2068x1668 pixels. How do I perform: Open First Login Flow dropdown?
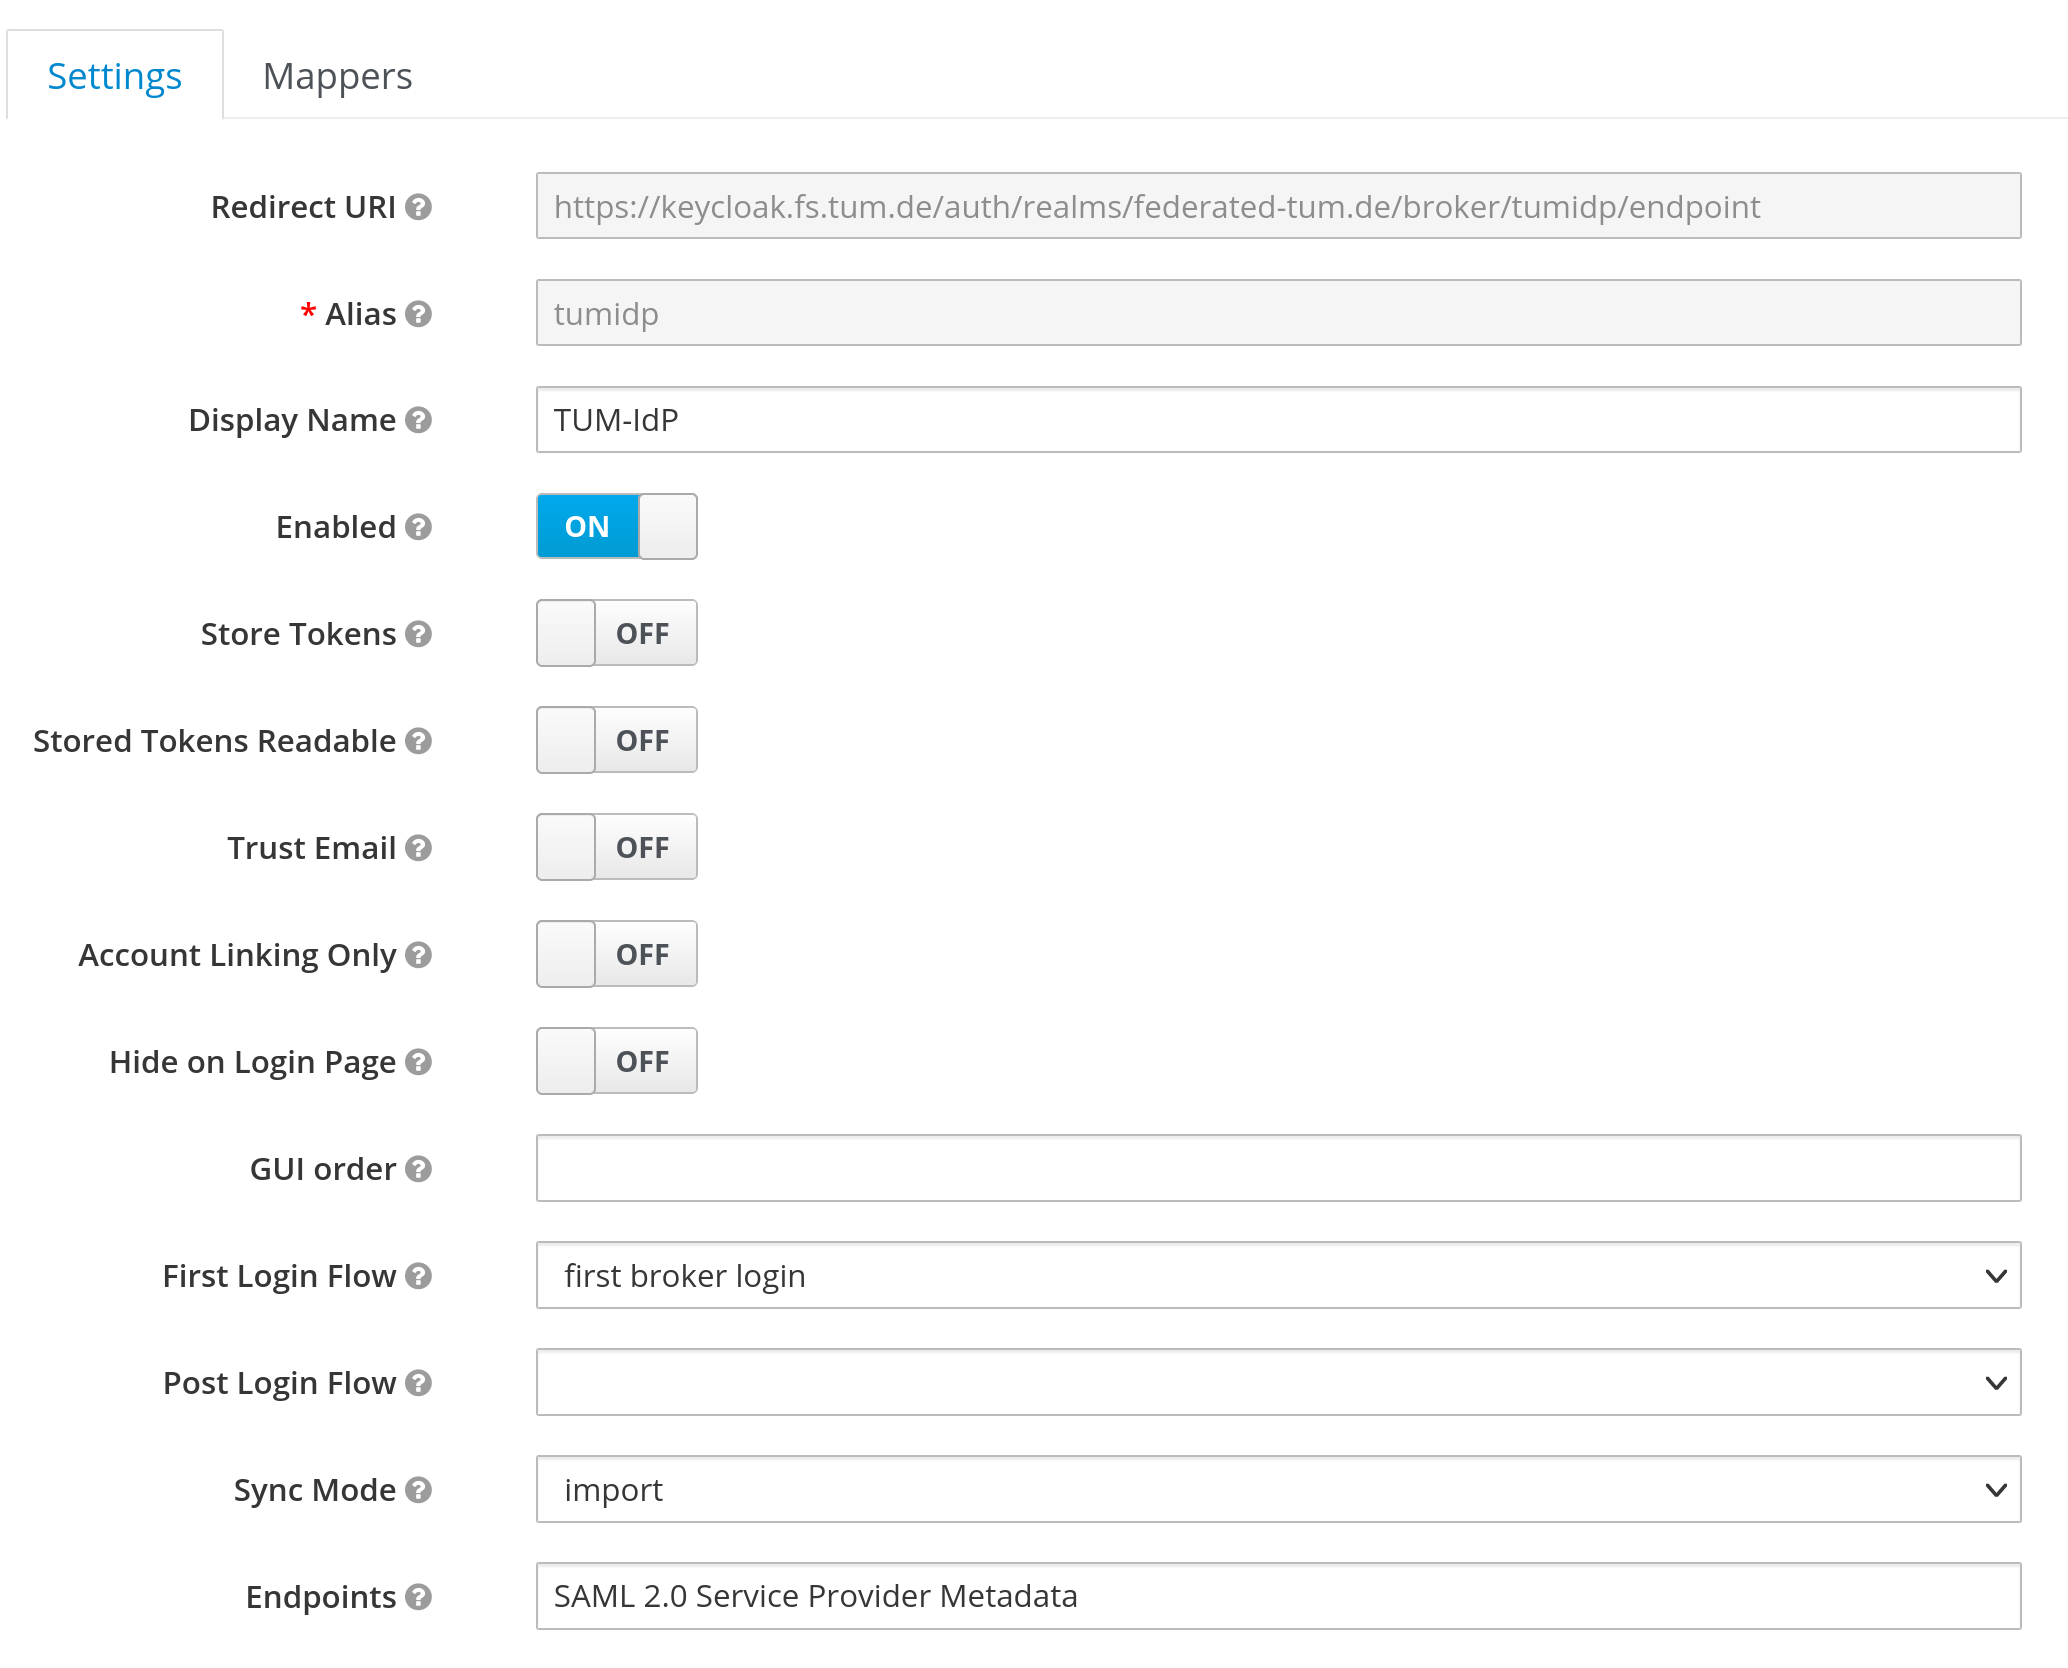pos(1277,1276)
